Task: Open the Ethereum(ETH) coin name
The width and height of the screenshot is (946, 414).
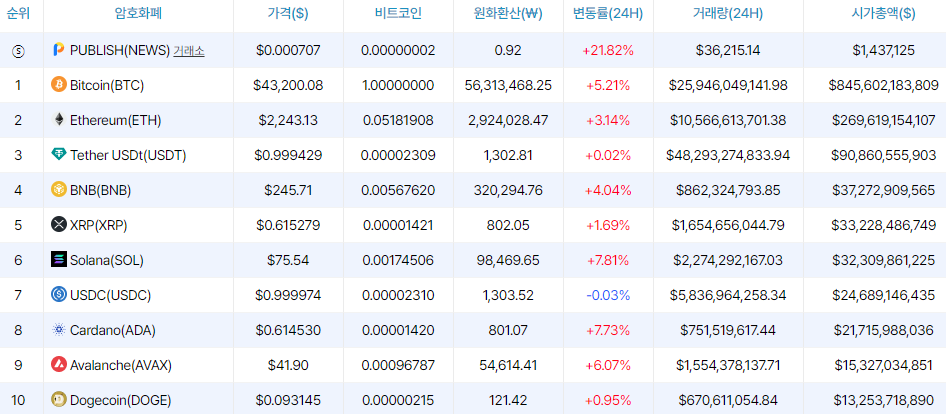Action: coord(115,121)
